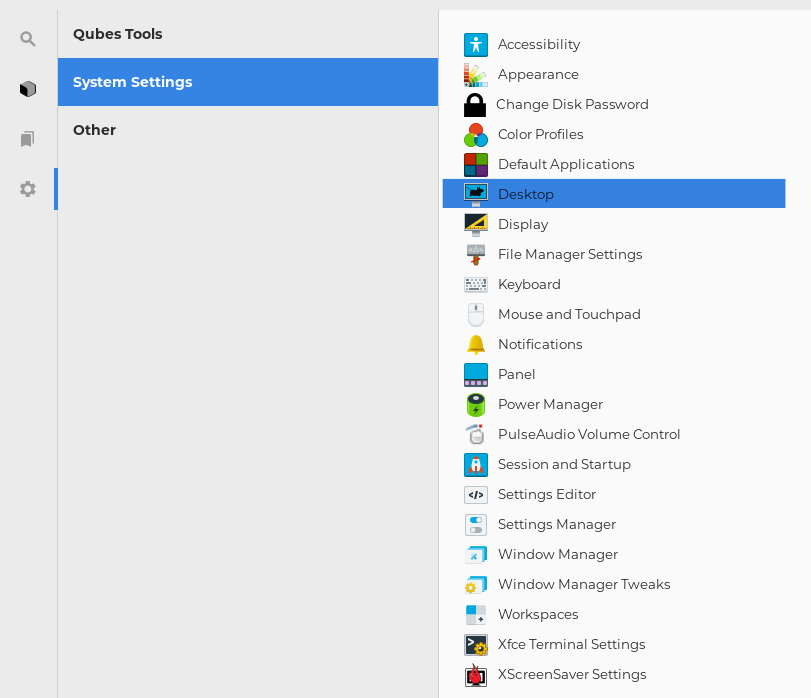Screen dimensions: 811x698
Task: Click the Qubes cube icon in sidebar
Action: point(27,88)
